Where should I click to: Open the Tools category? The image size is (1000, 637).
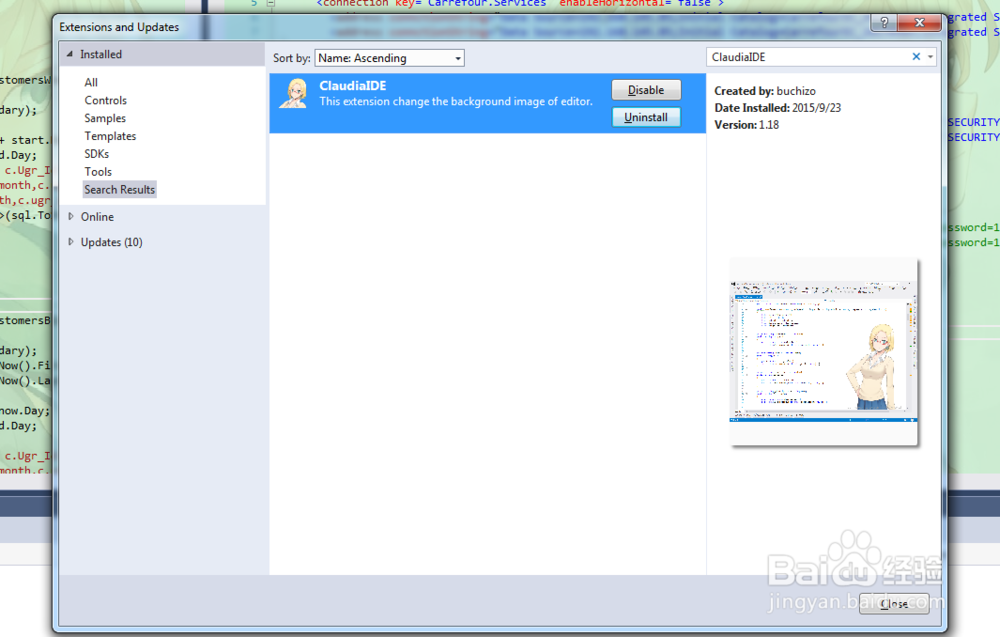point(97,171)
